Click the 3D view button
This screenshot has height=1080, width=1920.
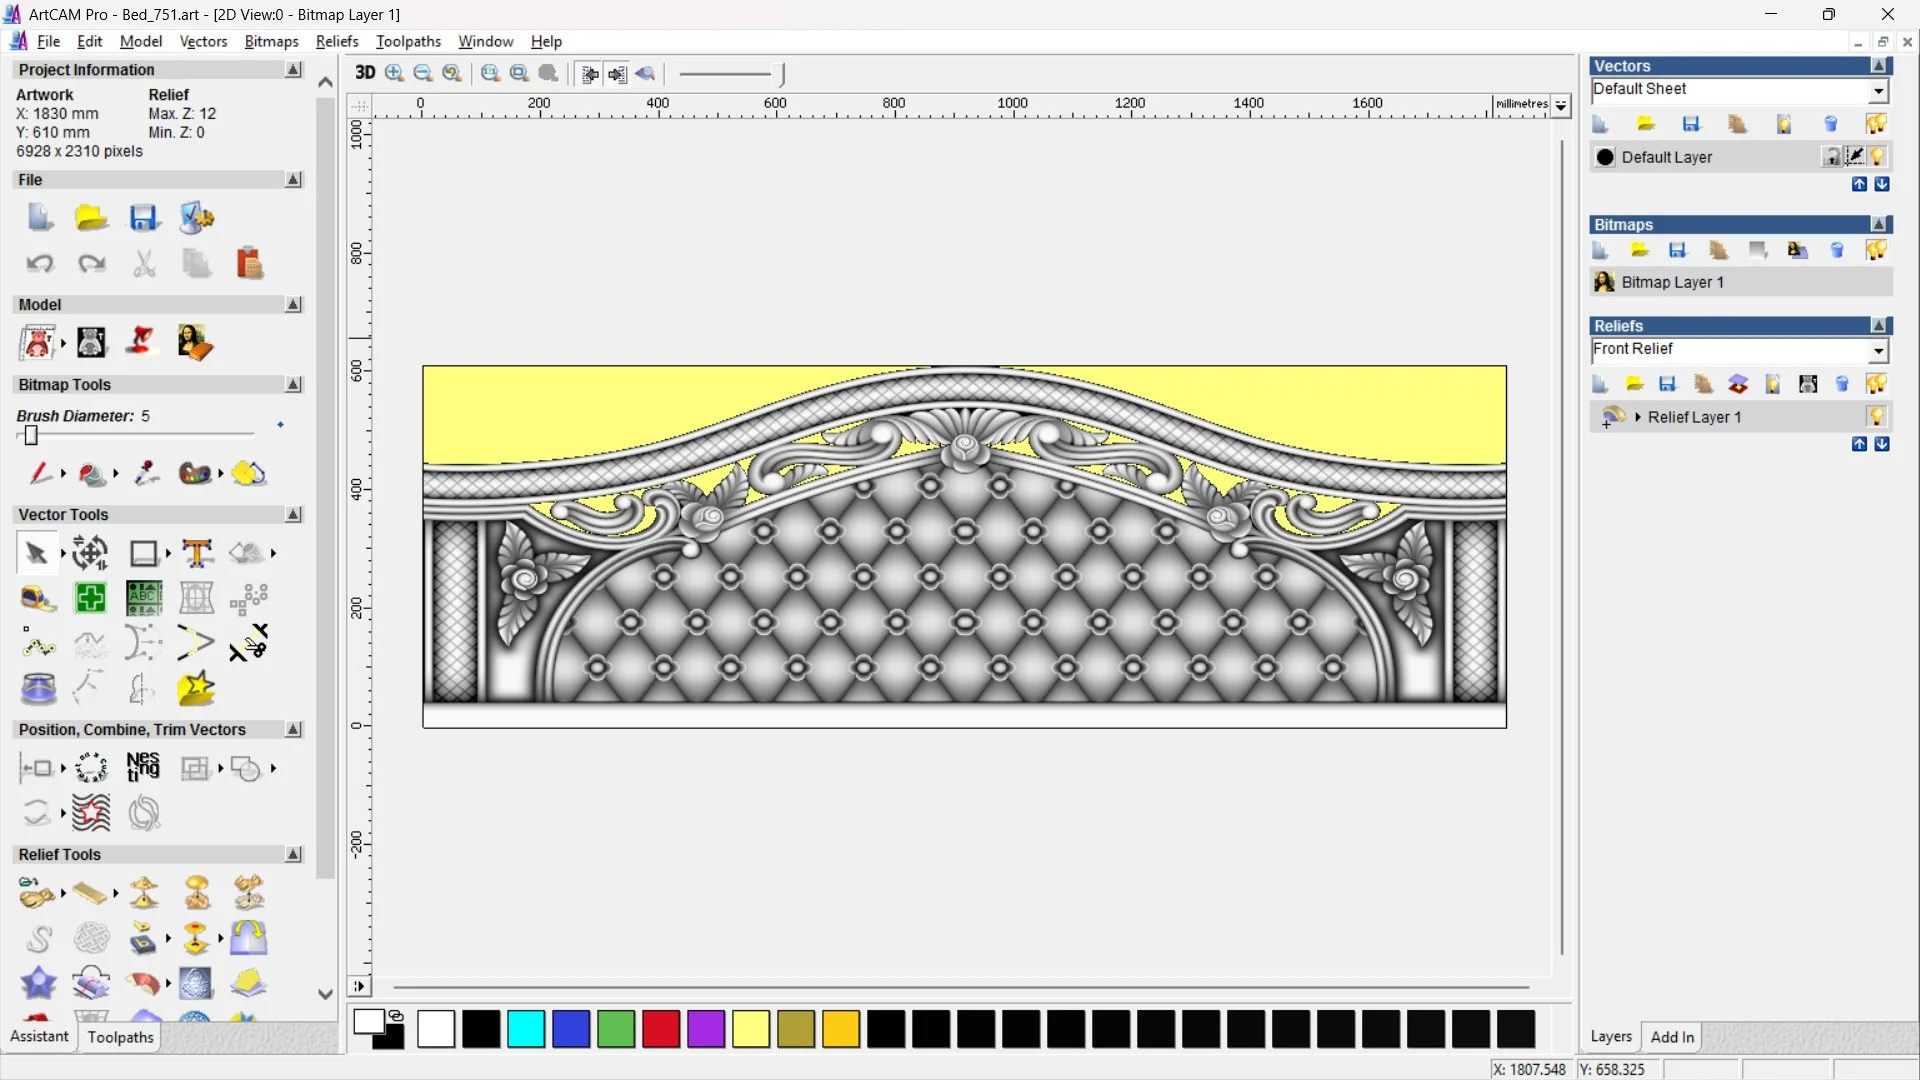coord(365,73)
